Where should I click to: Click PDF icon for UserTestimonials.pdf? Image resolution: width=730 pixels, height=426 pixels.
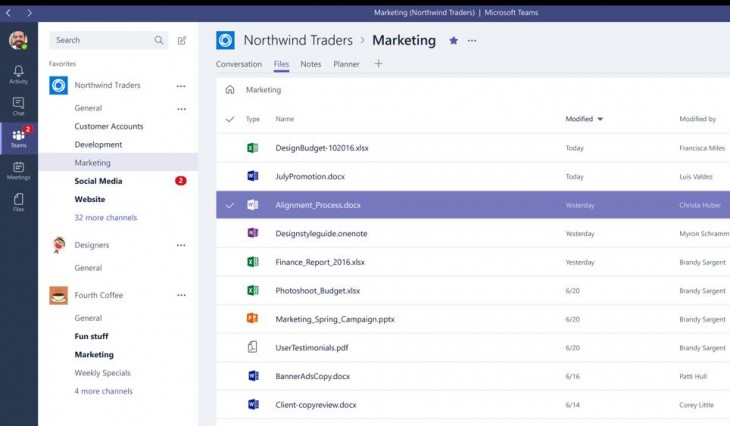(252, 347)
